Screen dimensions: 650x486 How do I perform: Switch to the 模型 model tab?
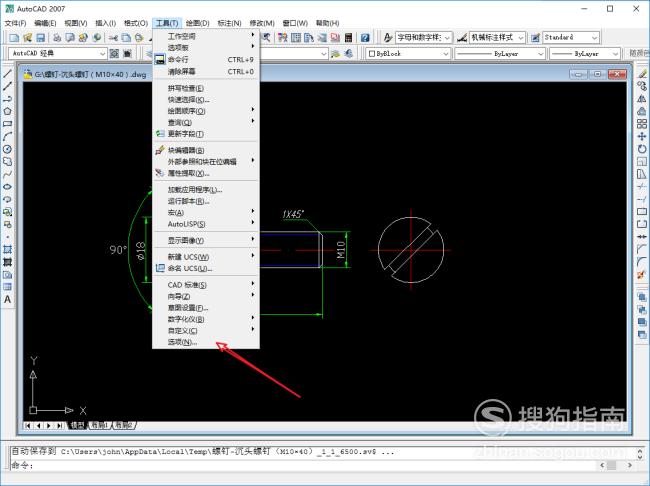click(77, 425)
